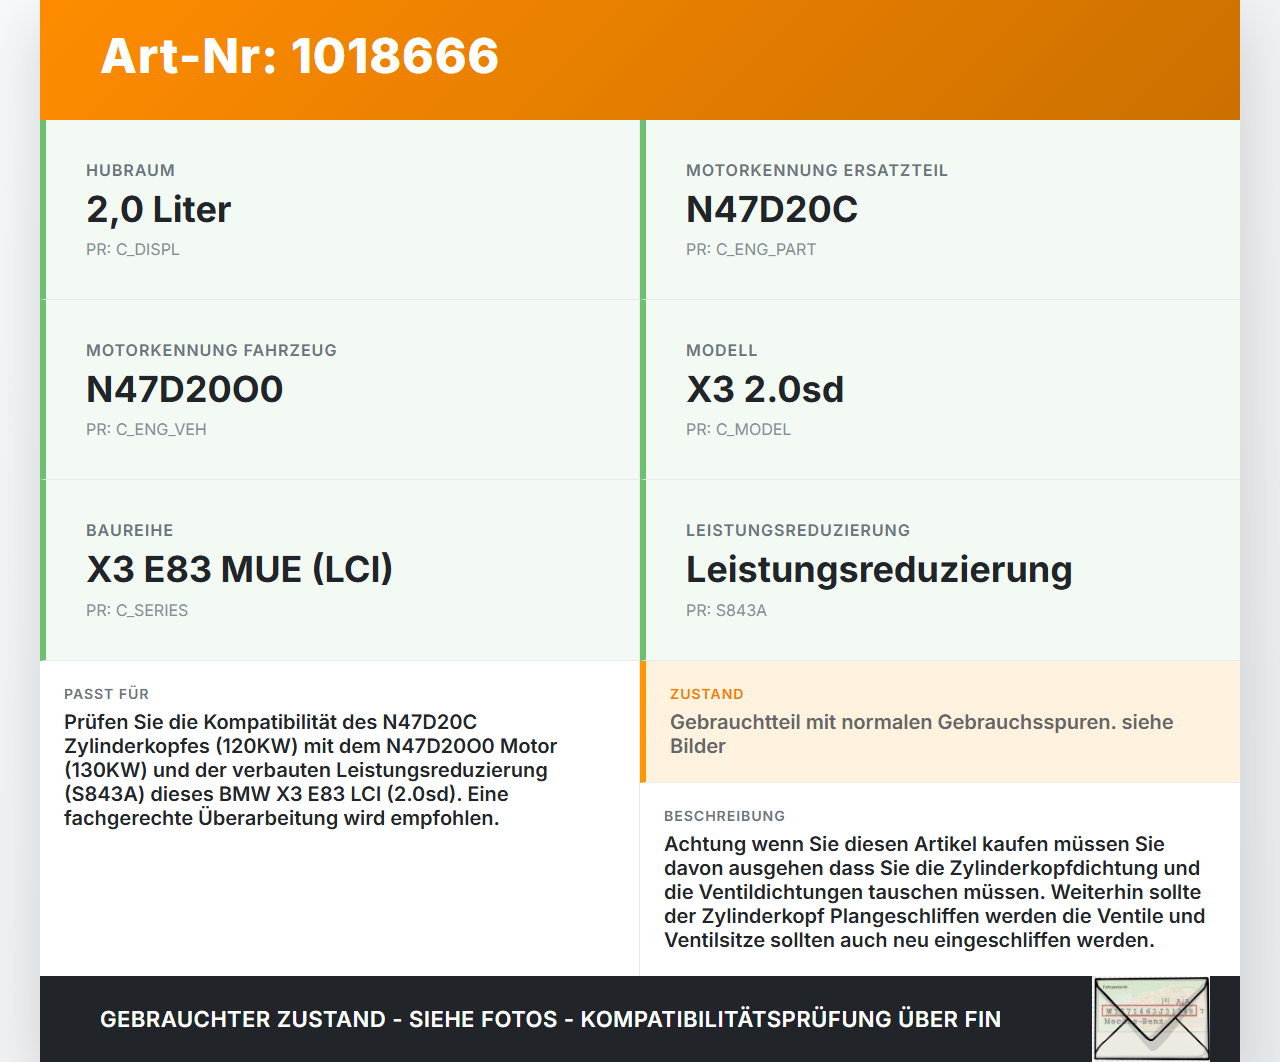Switch to the BESCHREIBUNG section header
This screenshot has height=1062, width=1280.
pos(725,815)
